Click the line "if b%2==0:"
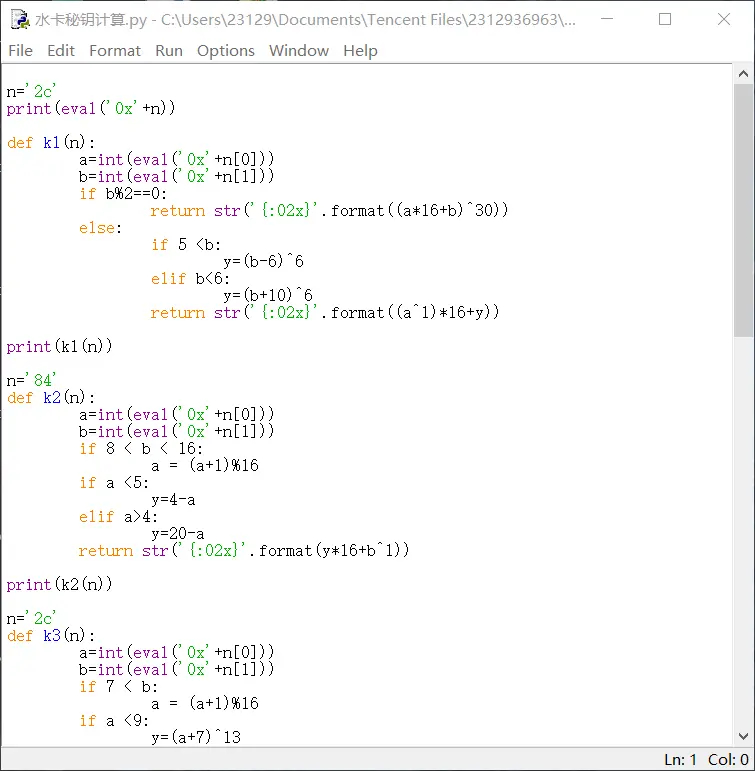The width and height of the screenshot is (755, 771). click(123, 193)
